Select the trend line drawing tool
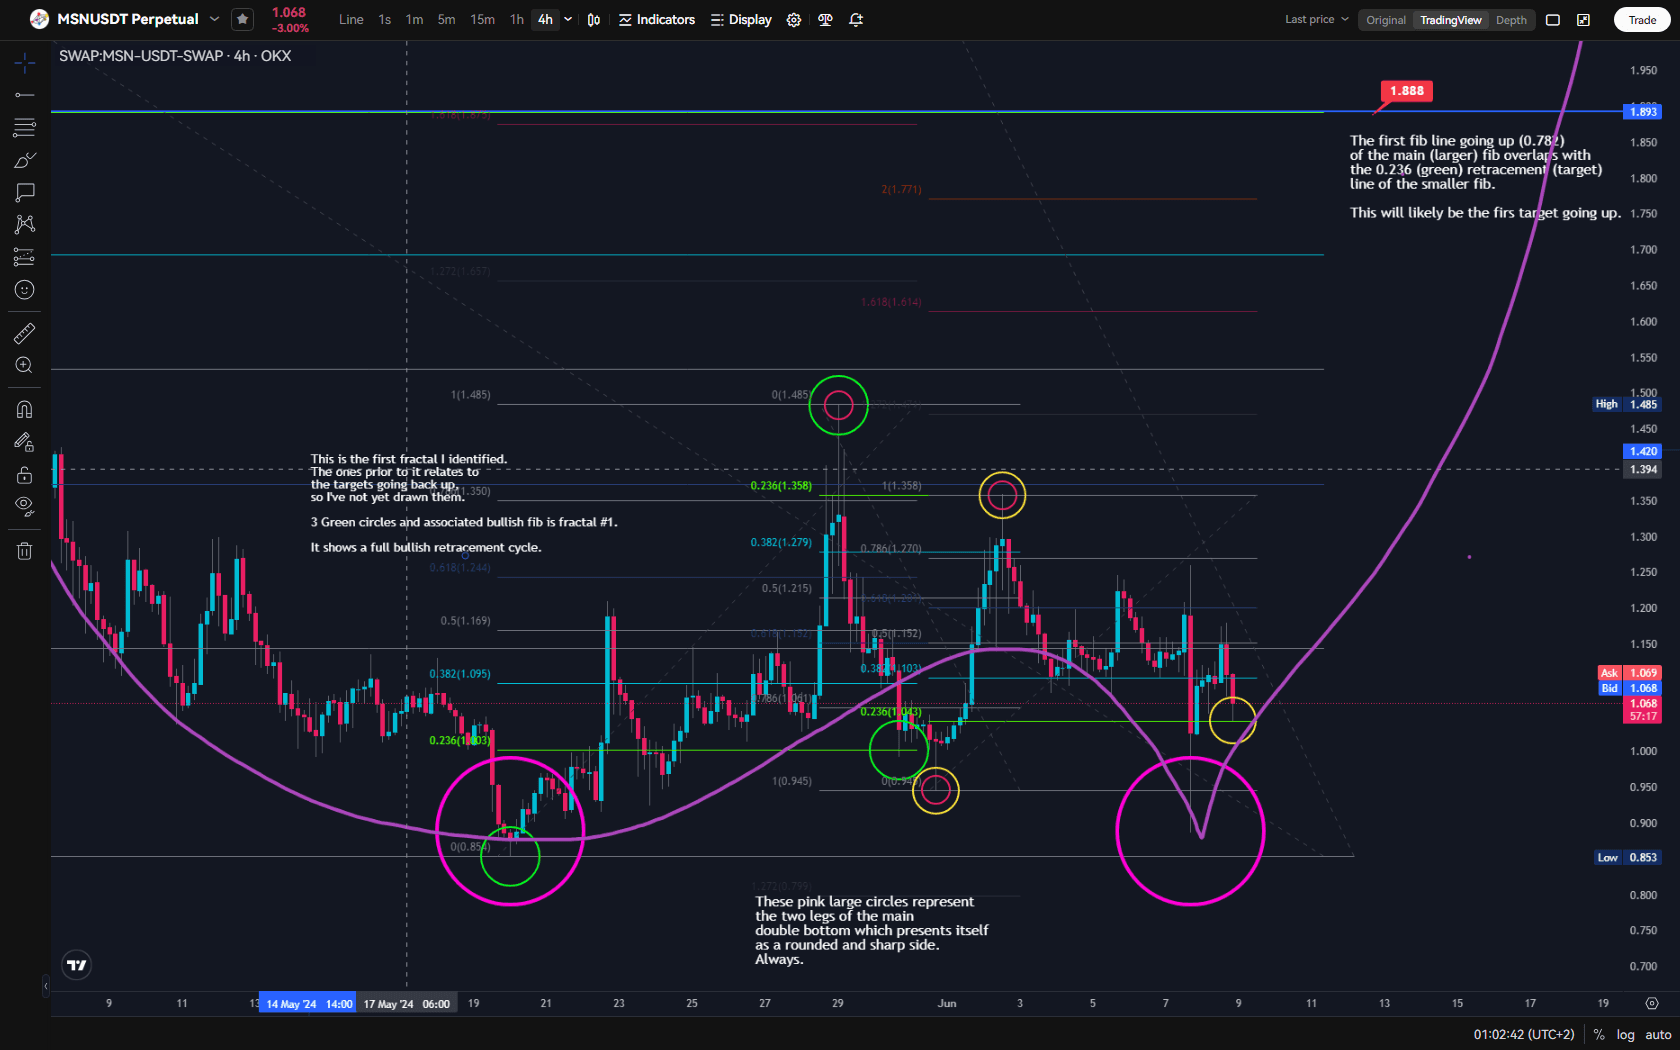This screenshot has width=1680, height=1050. [x=25, y=95]
